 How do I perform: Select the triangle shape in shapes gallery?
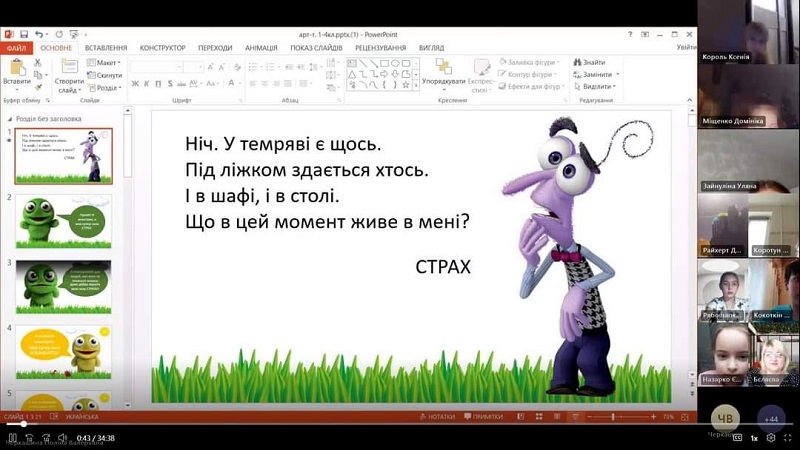tap(352, 74)
